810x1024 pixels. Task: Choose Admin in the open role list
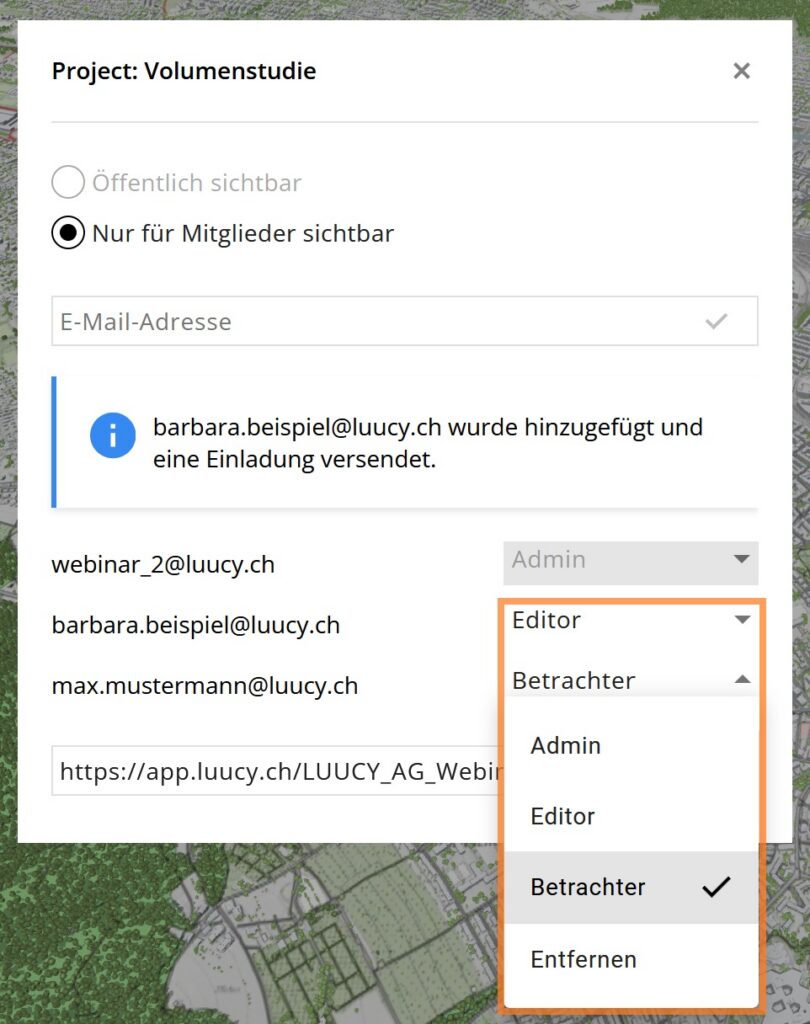[566, 746]
